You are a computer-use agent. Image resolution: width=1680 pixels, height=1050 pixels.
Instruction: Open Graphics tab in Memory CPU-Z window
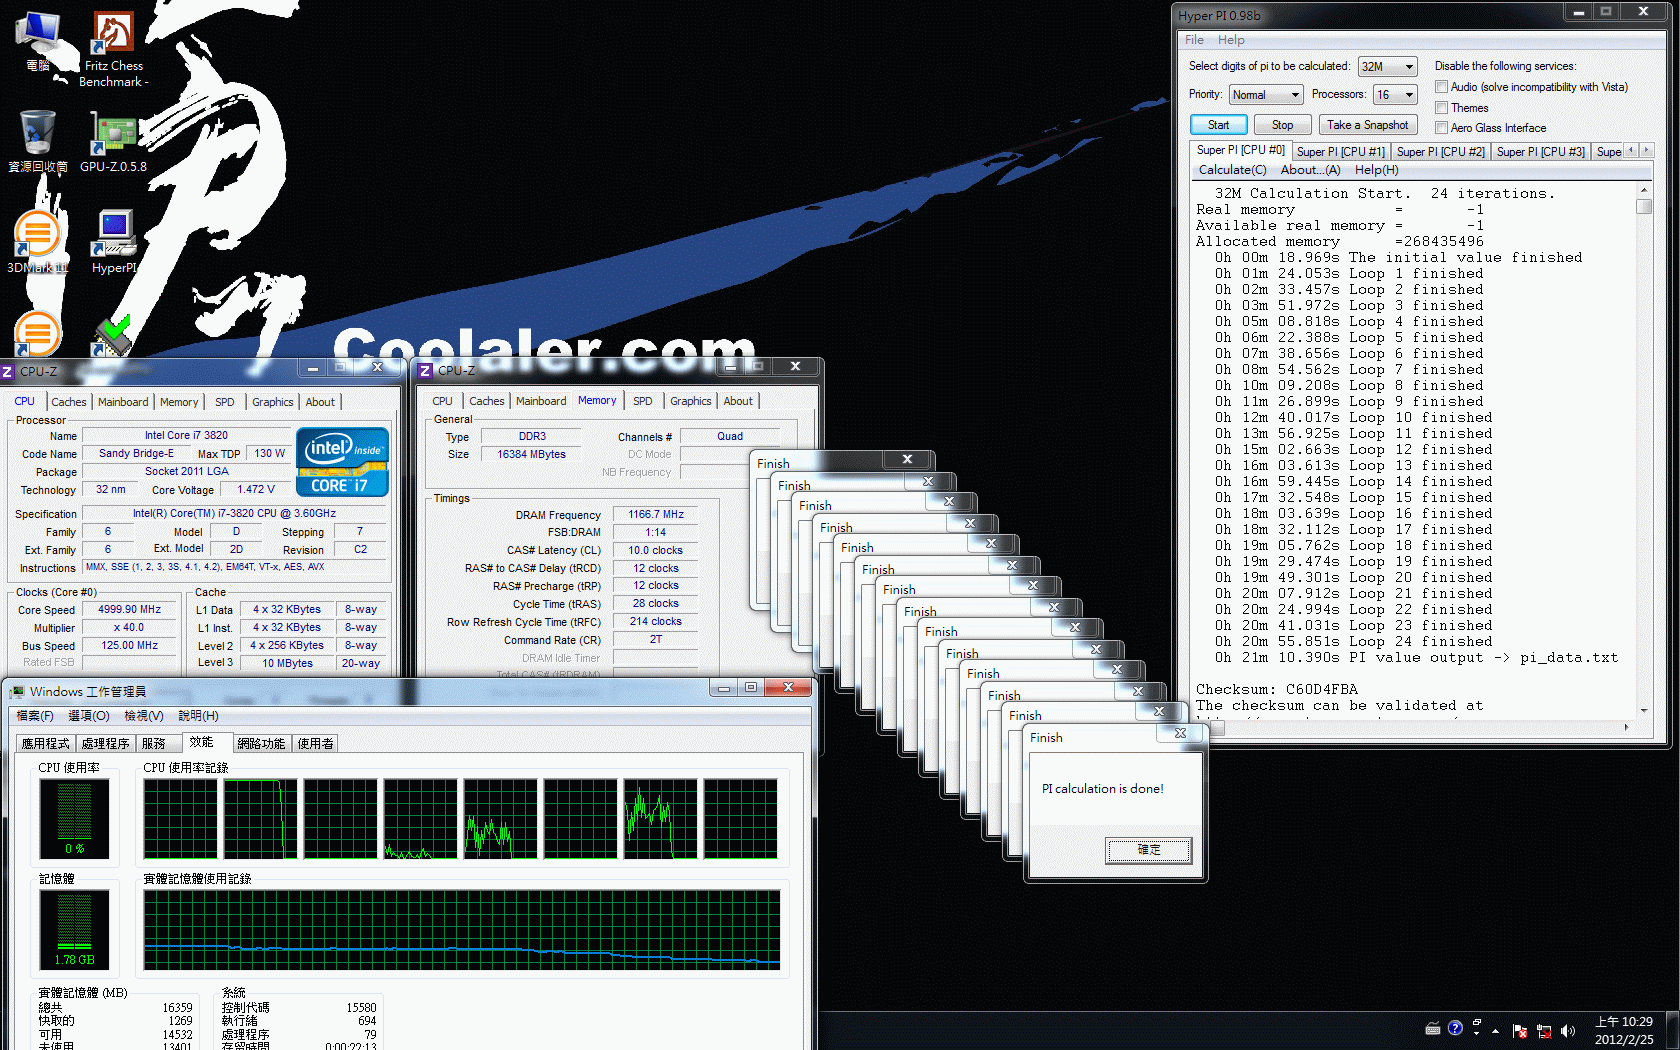coord(690,401)
